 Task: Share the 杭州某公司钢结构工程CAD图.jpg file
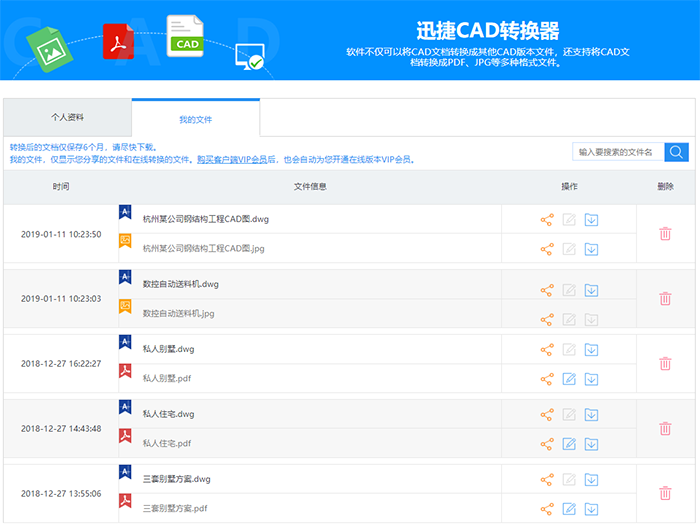547,249
